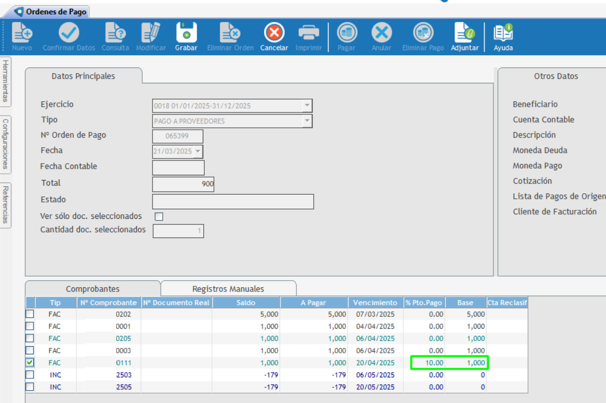606x403 pixels.
Task: Switch to the Registros Manuales tab
Action: [x=228, y=289]
